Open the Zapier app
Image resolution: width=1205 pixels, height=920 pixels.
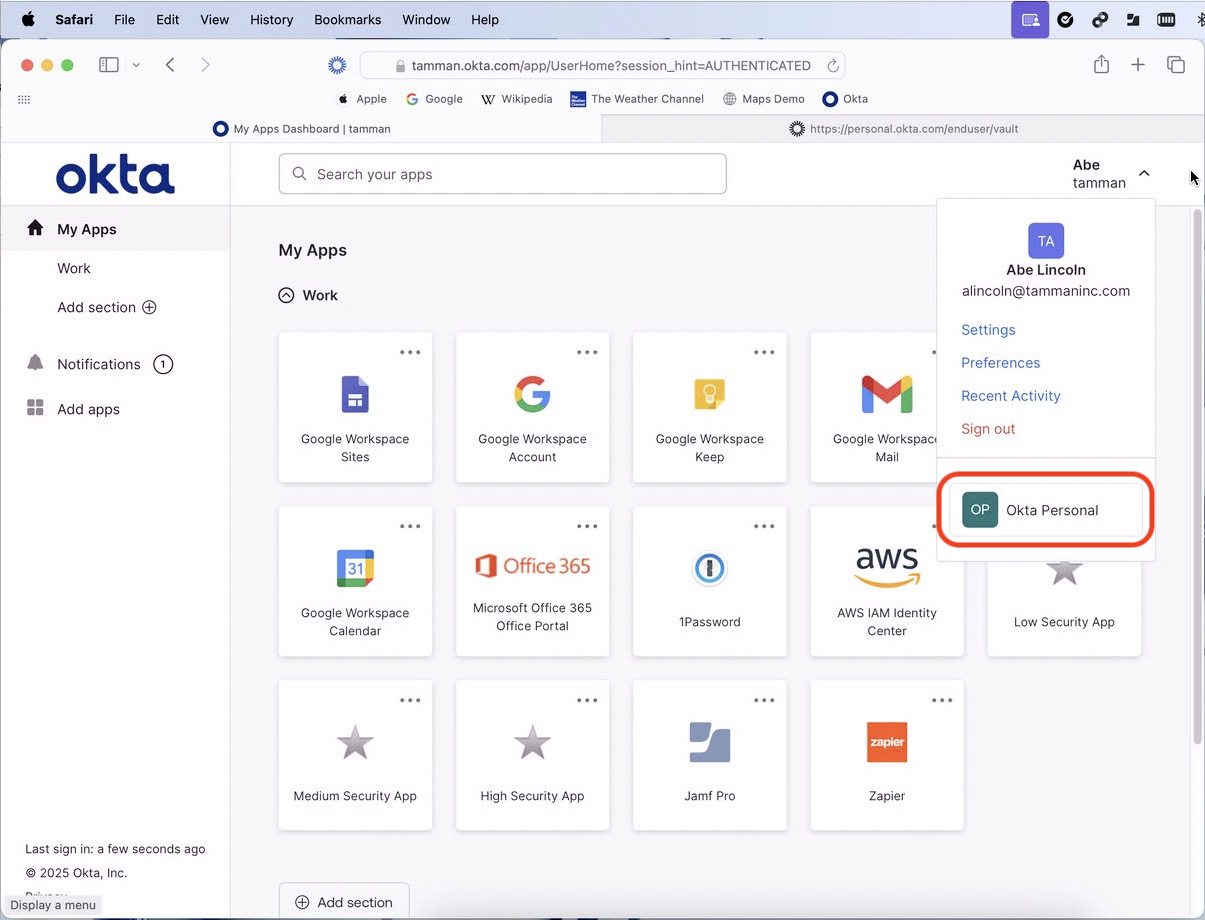coord(887,755)
